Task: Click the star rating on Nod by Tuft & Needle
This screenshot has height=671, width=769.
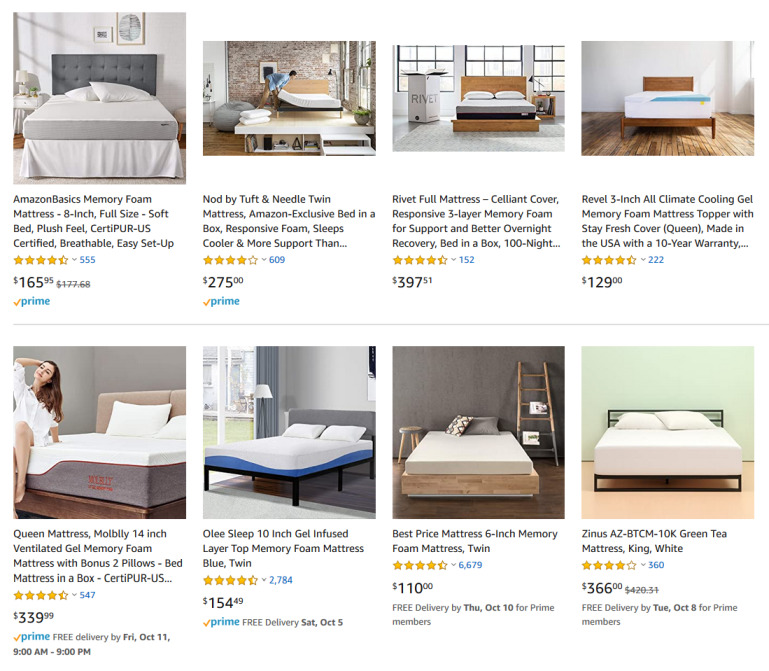Action: (230, 260)
